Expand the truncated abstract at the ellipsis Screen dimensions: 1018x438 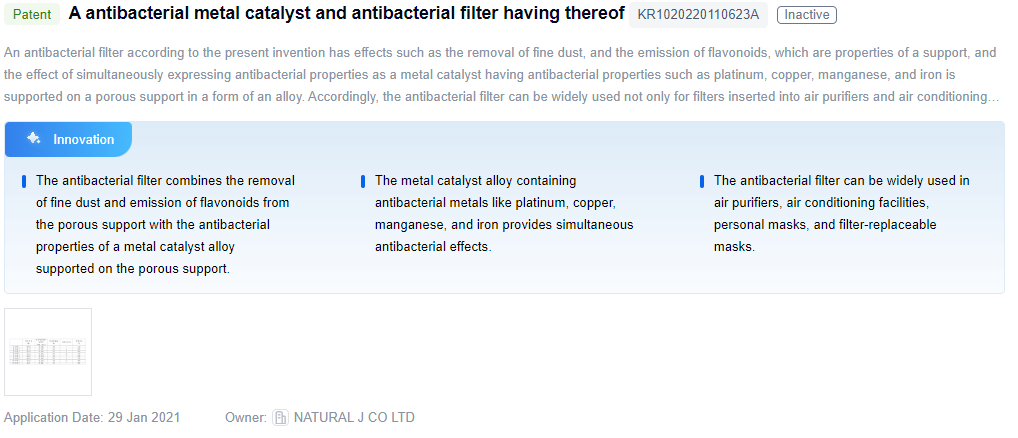click(992, 97)
